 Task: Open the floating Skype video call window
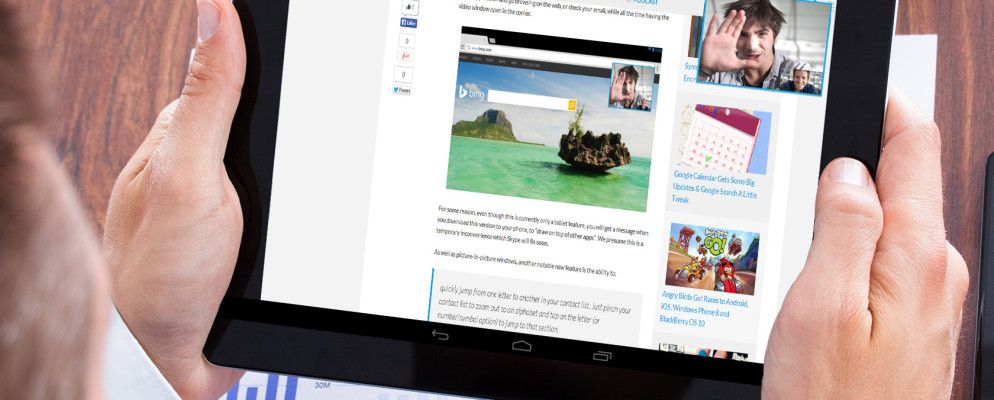point(764,46)
